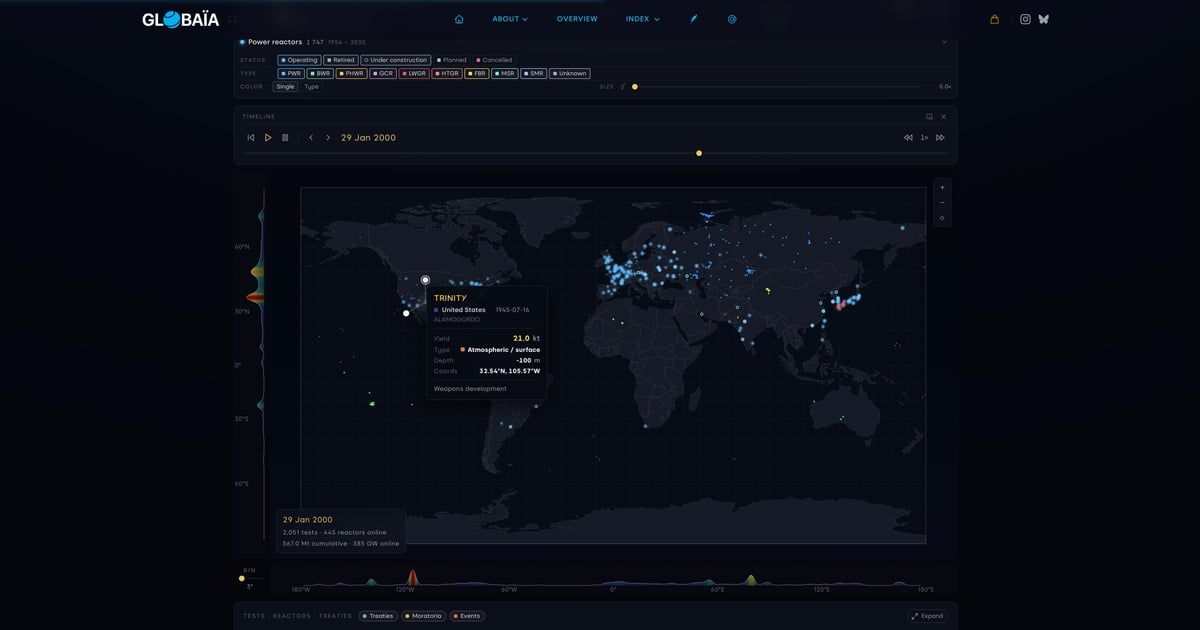This screenshot has height=630, width=1200.
Task: Click the 1x speed indicator
Action: [x=925, y=138]
